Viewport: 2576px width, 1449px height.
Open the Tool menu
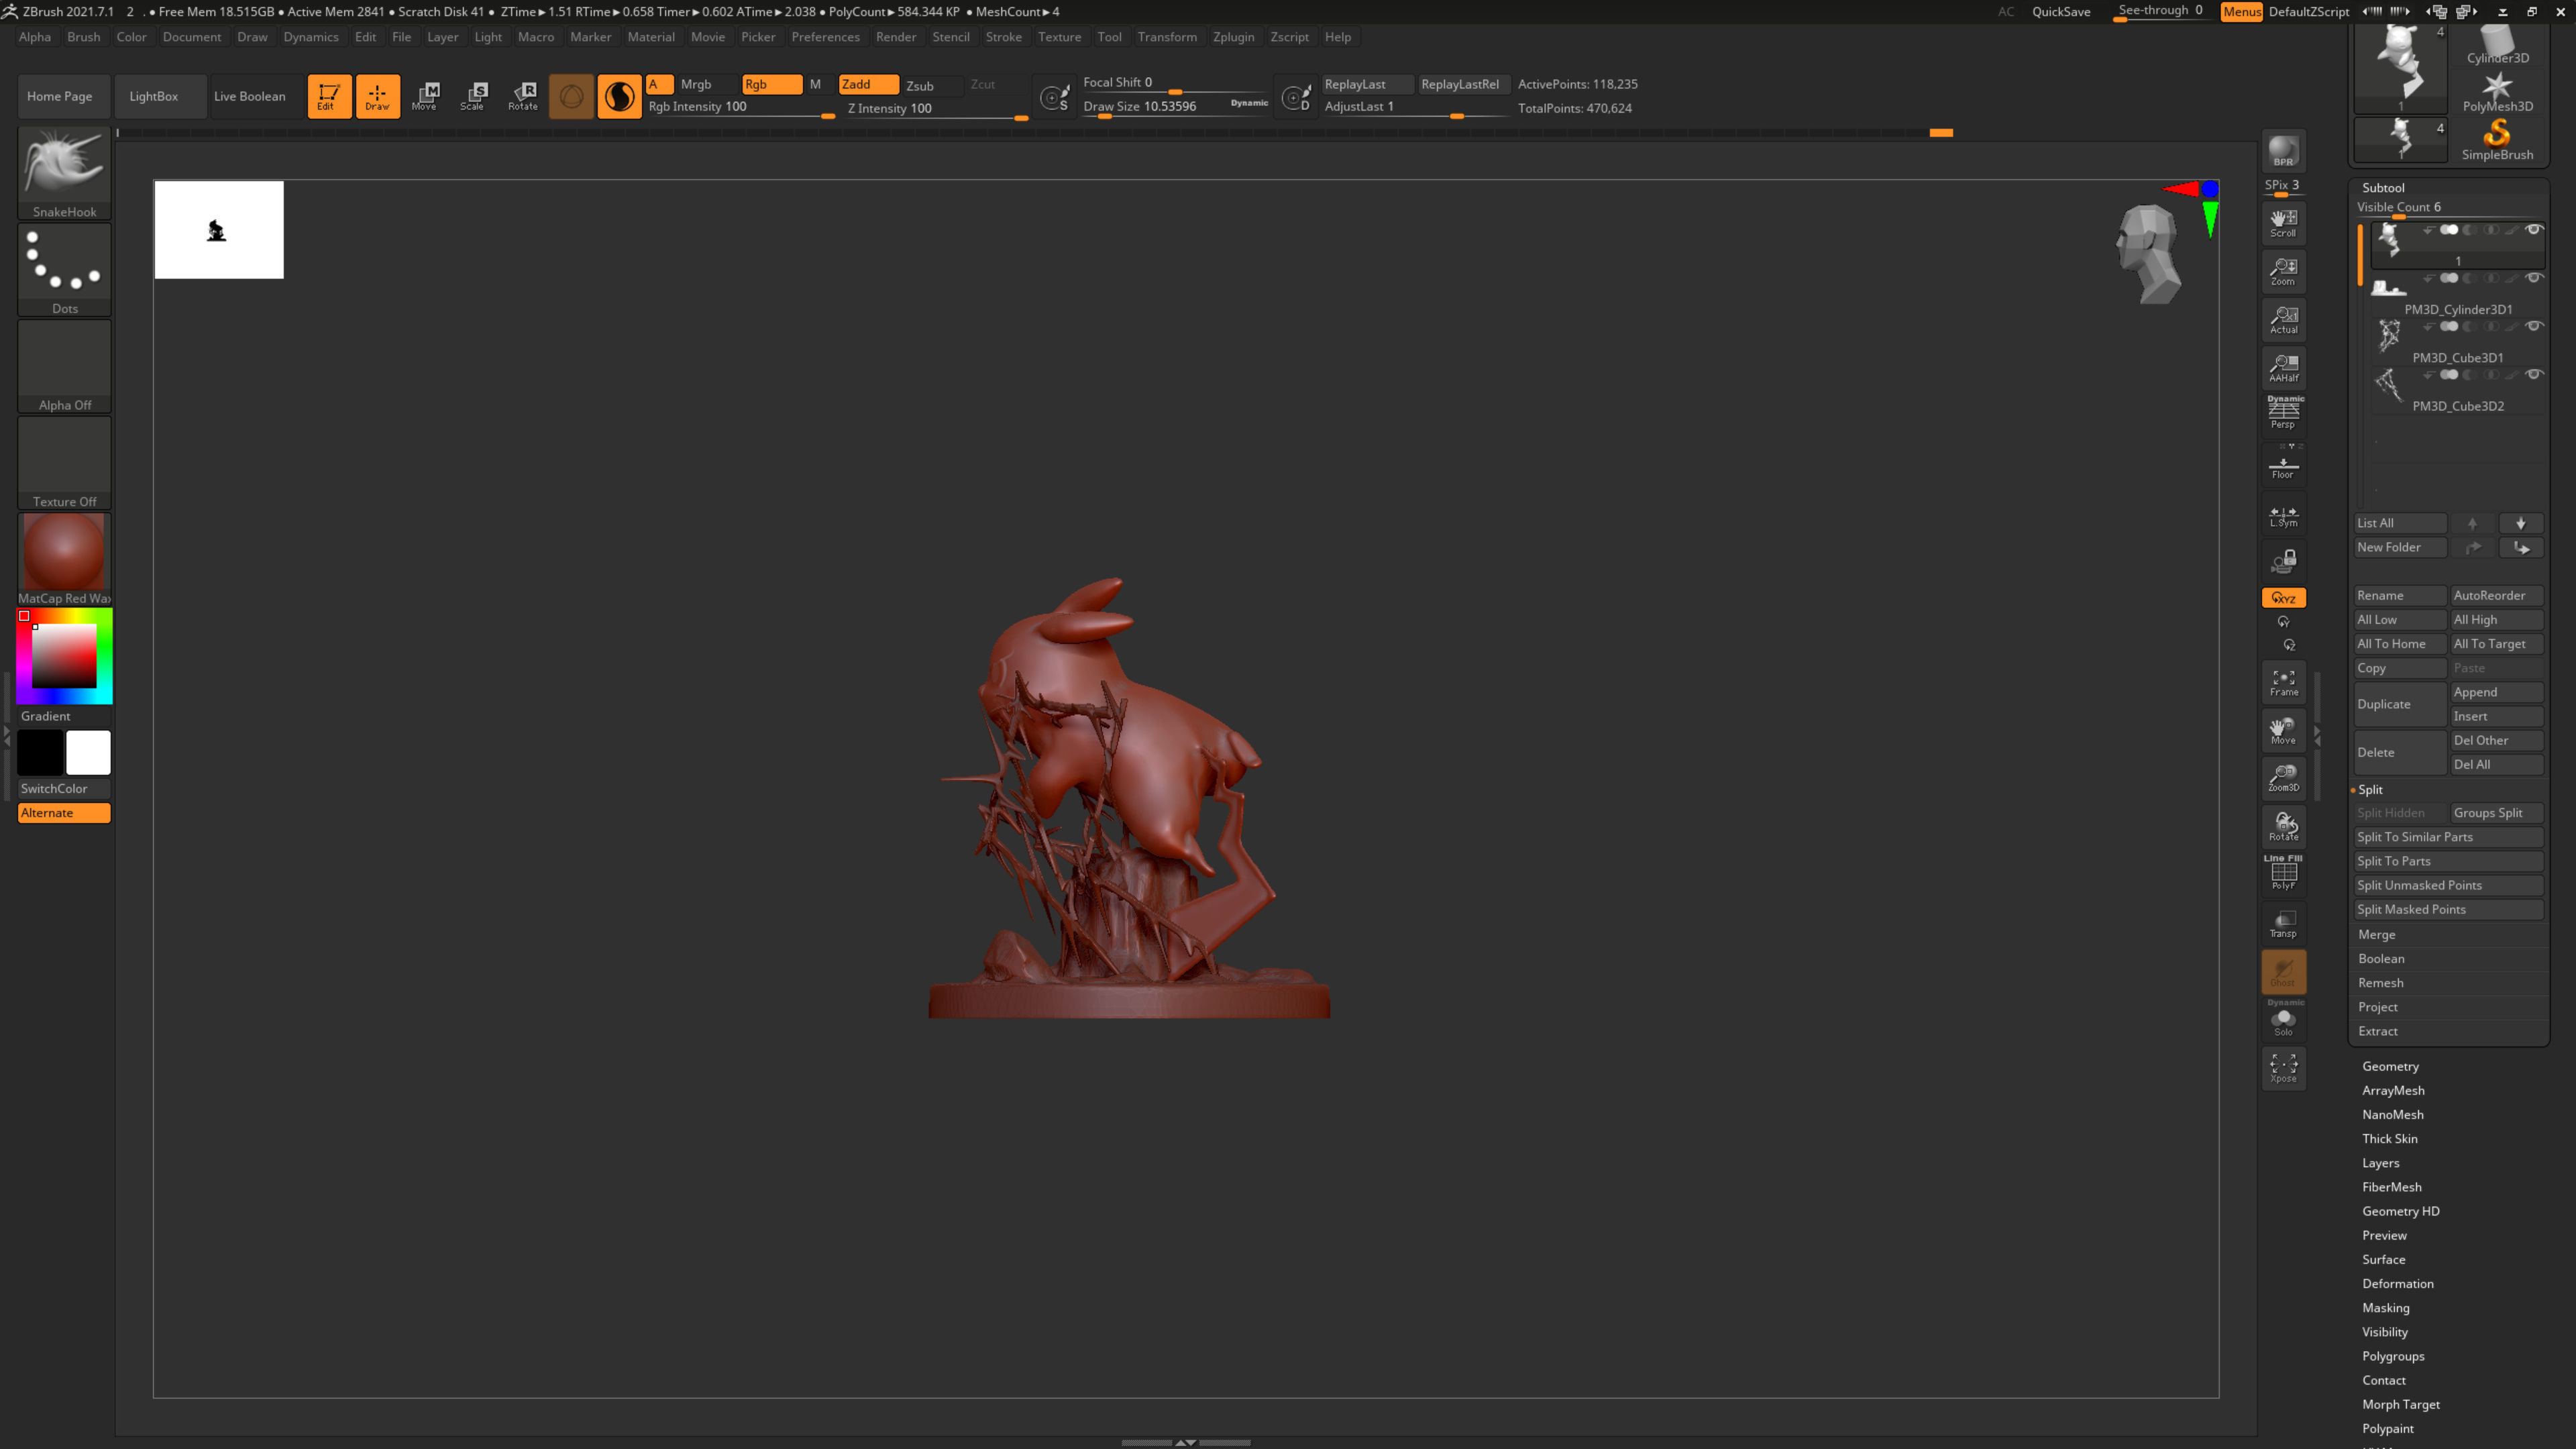pos(1109,37)
